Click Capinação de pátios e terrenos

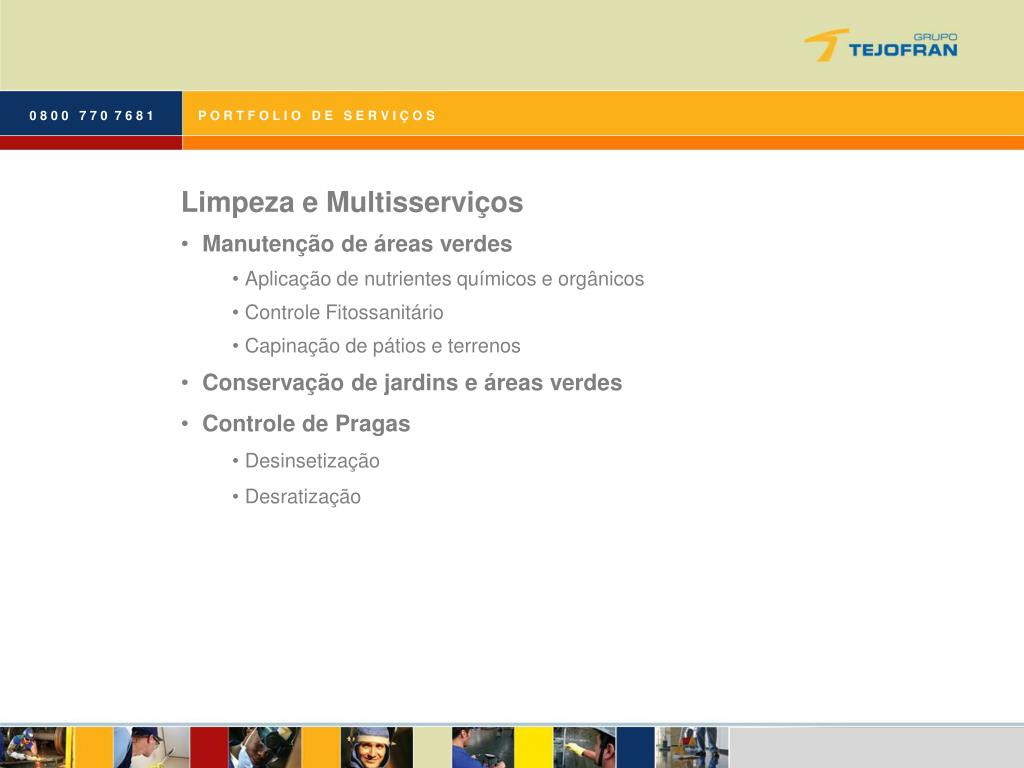(x=383, y=345)
